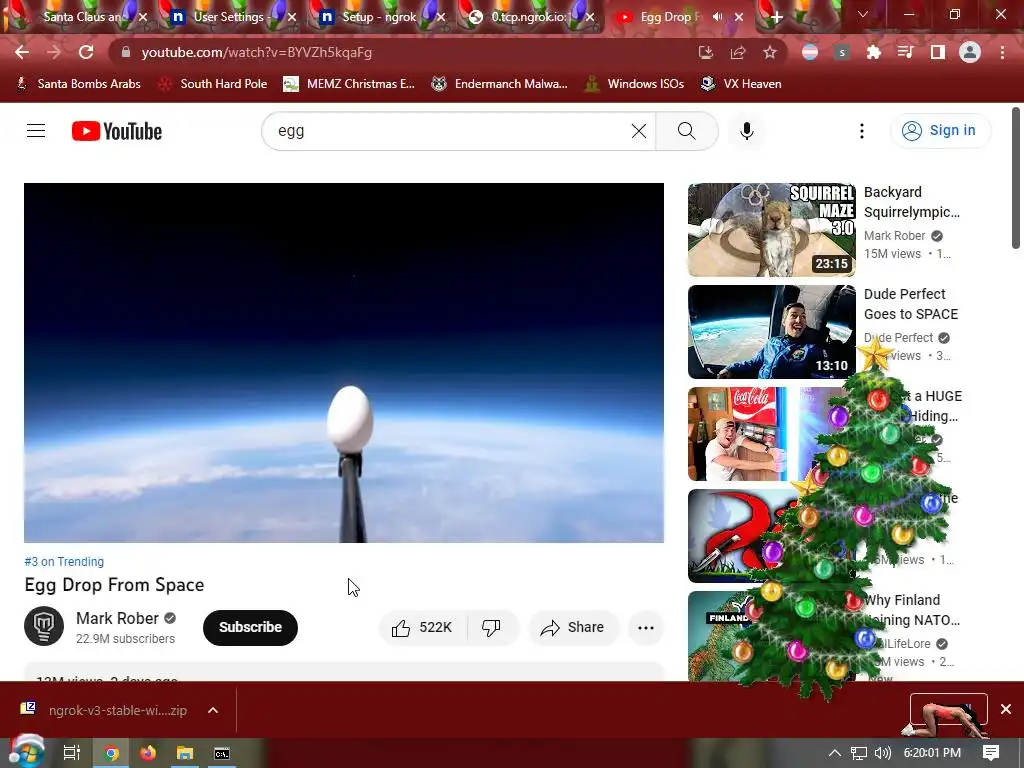
Task: Clear the search box with X
Action: [639, 131]
